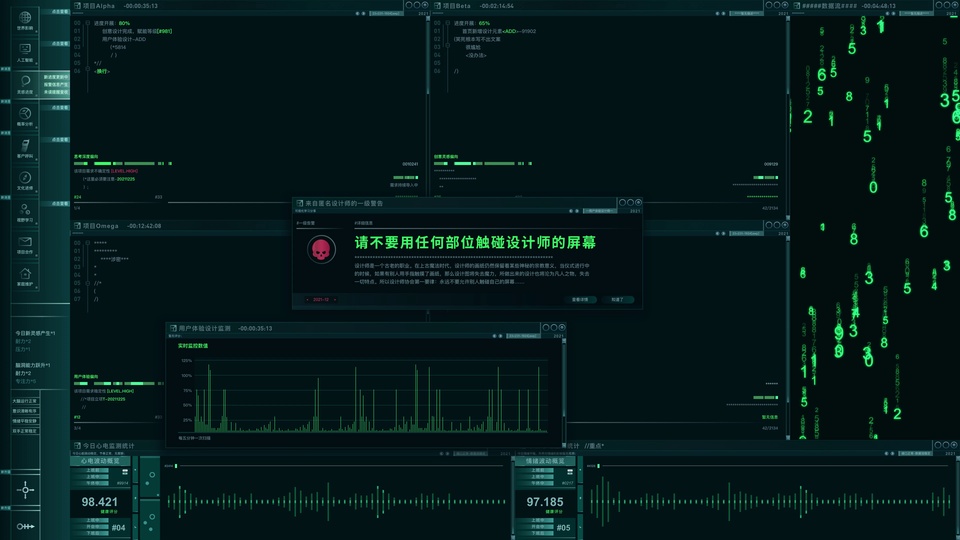Click the red warning headline in dialog
Screen dimensions: 960x540
point(475,242)
